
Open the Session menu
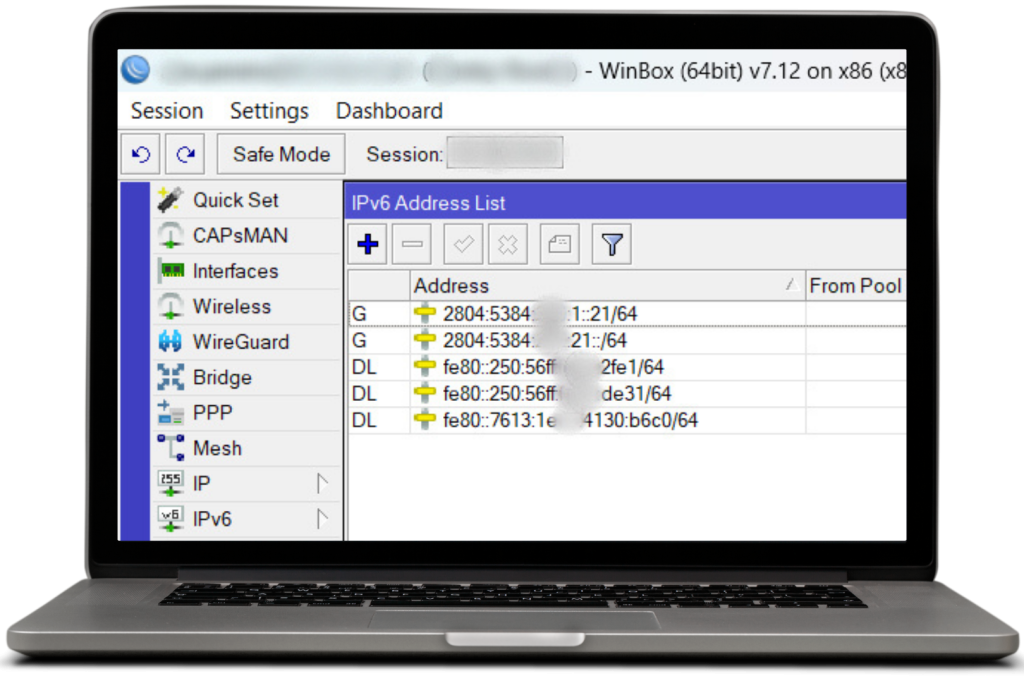click(167, 111)
